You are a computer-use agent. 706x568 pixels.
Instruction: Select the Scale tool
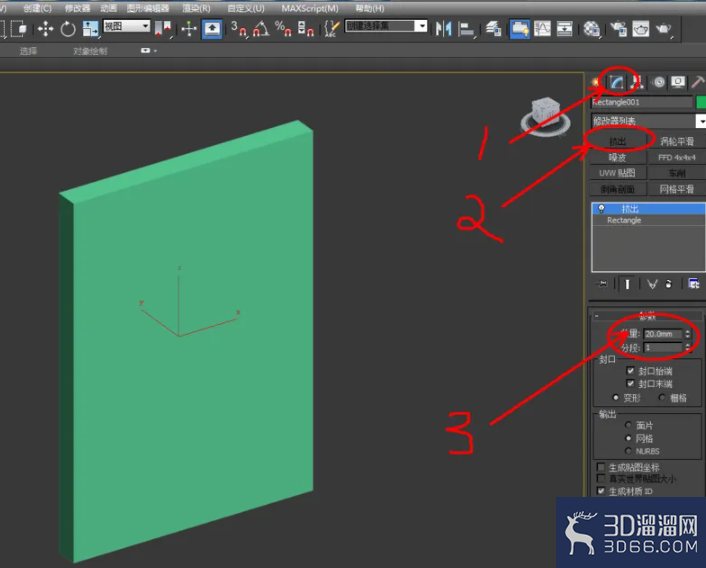click(90, 29)
